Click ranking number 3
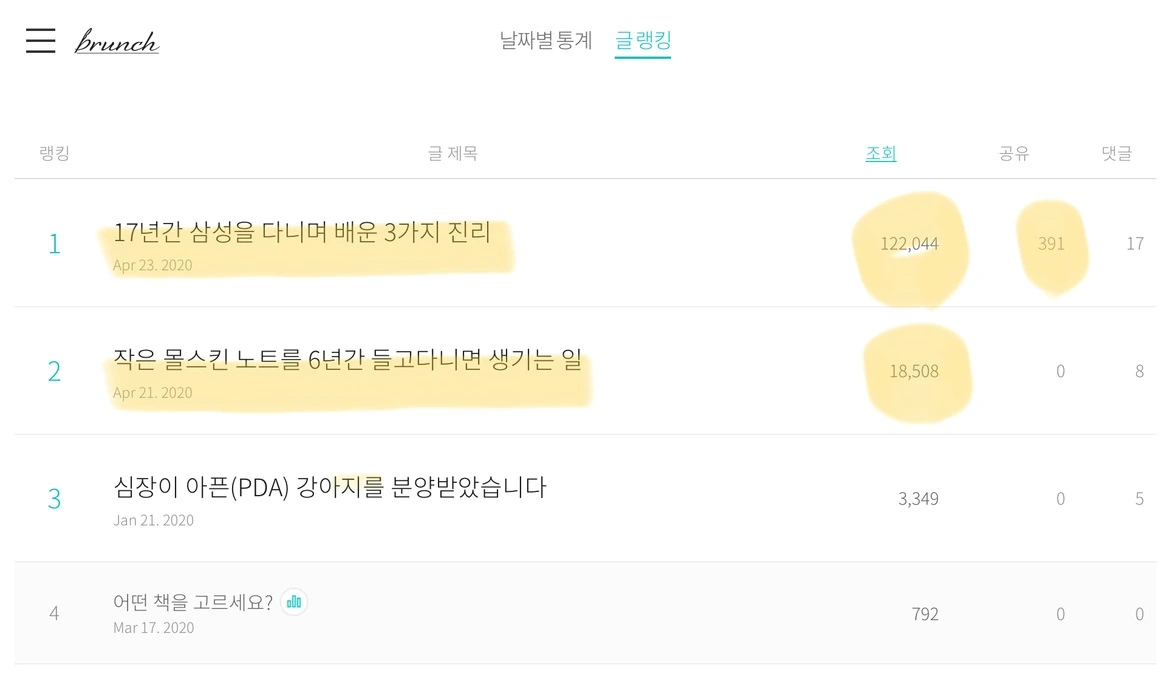Viewport: 1168px width, 673px height. pyautogui.click(x=54, y=498)
